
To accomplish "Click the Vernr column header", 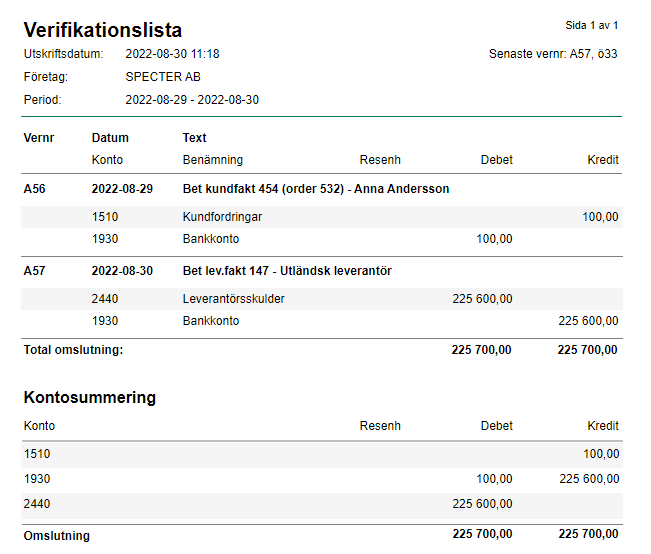I will pos(39,138).
